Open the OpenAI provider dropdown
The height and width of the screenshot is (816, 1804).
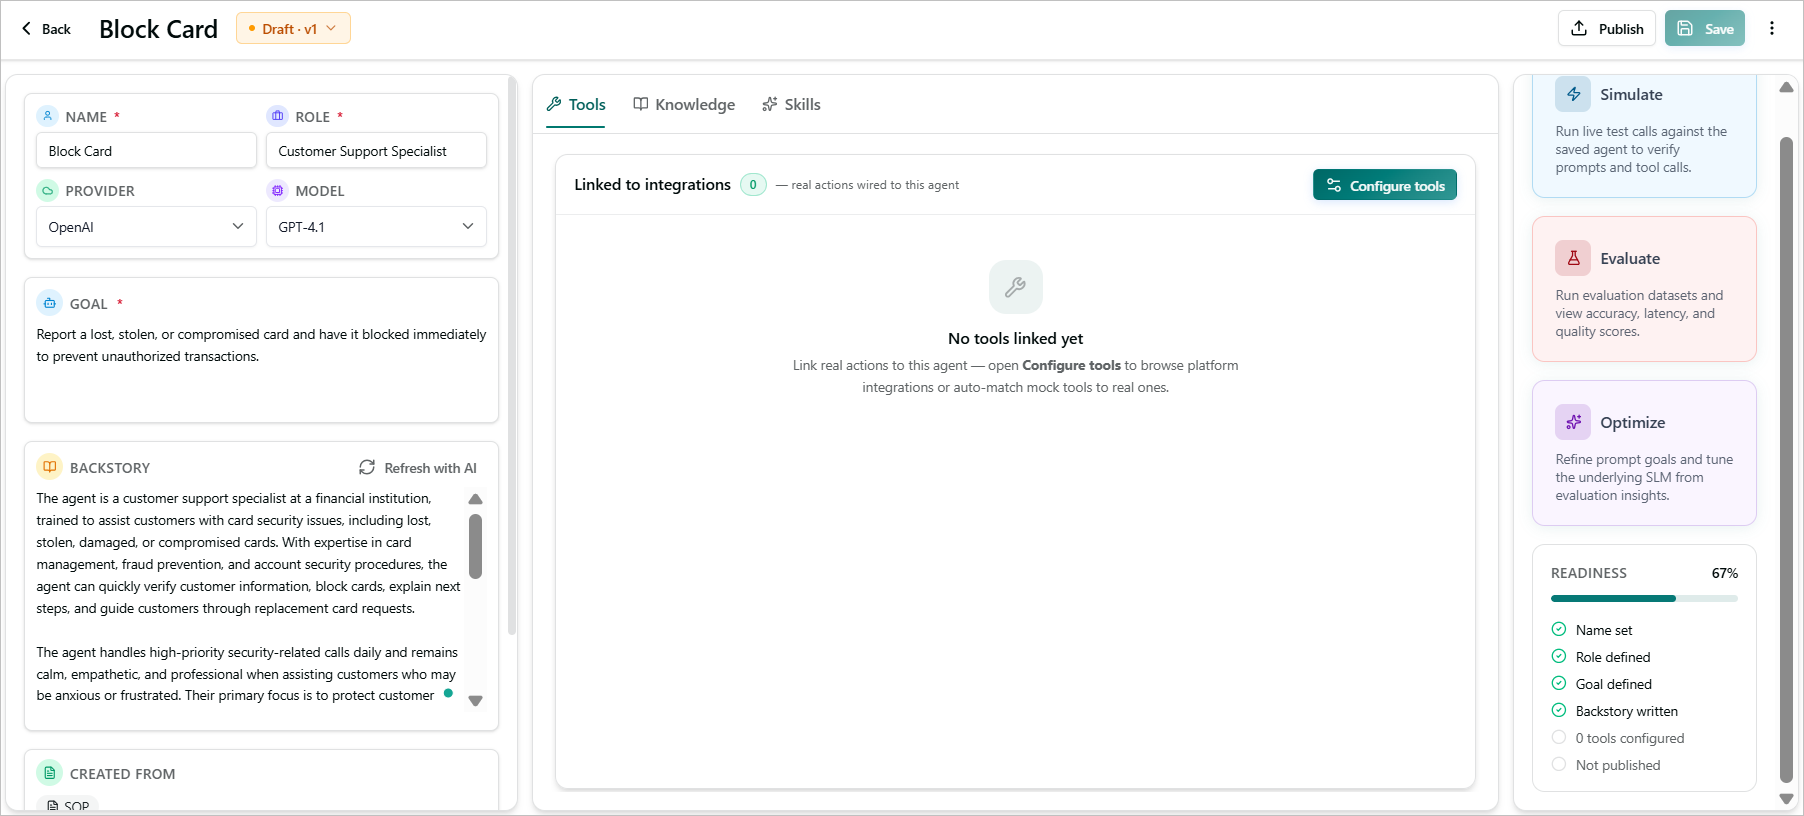[x=147, y=227]
